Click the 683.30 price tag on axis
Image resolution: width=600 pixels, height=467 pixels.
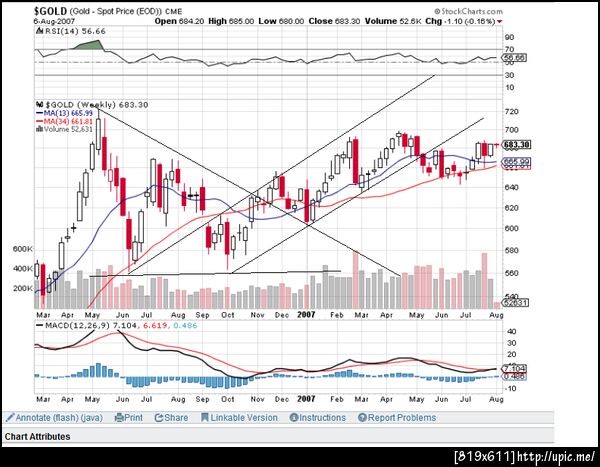[517, 145]
